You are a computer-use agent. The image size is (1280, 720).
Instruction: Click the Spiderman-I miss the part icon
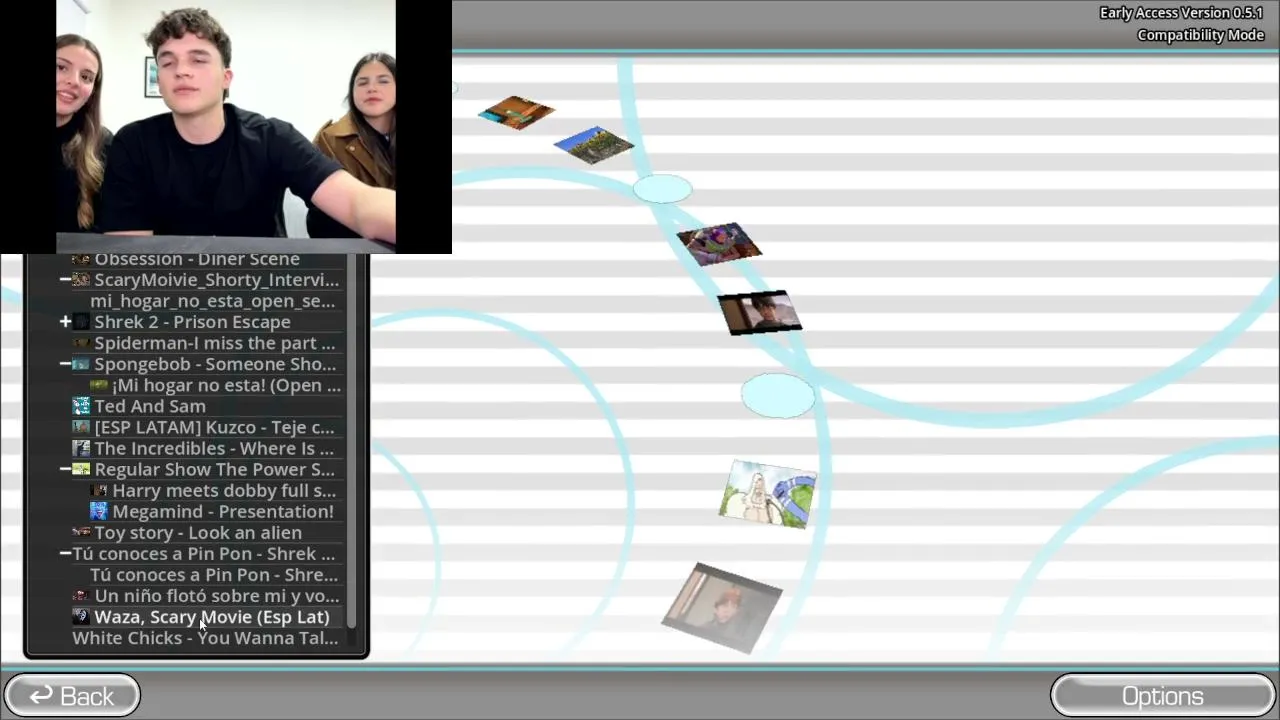[81, 343]
